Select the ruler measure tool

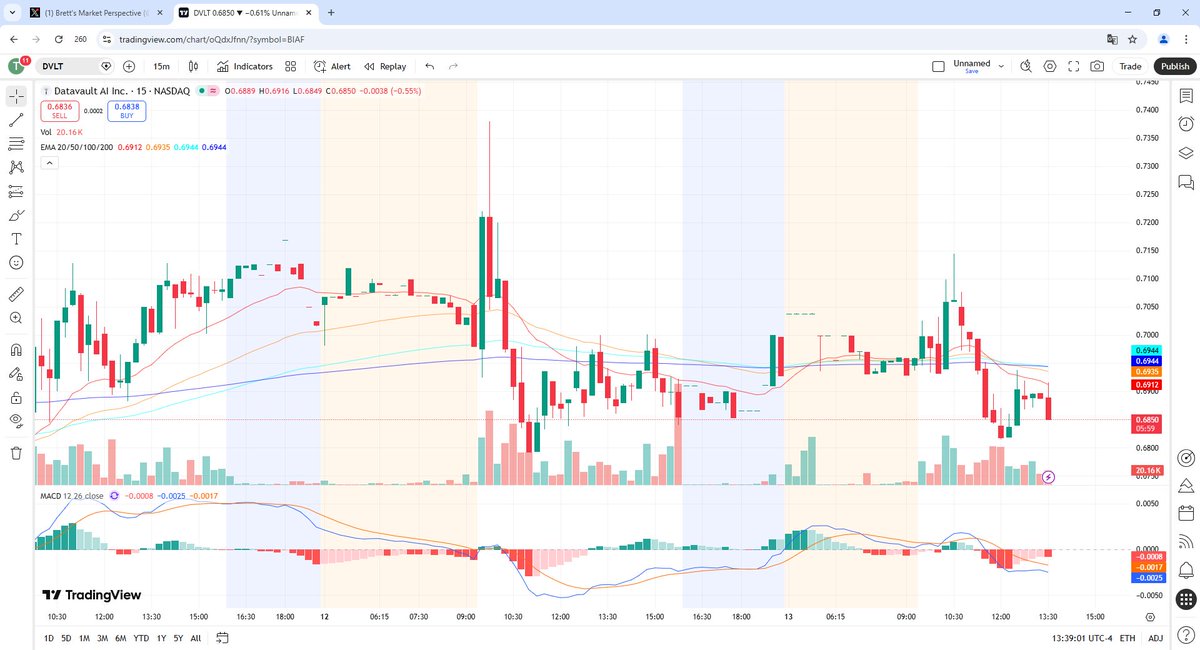[x=16, y=294]
